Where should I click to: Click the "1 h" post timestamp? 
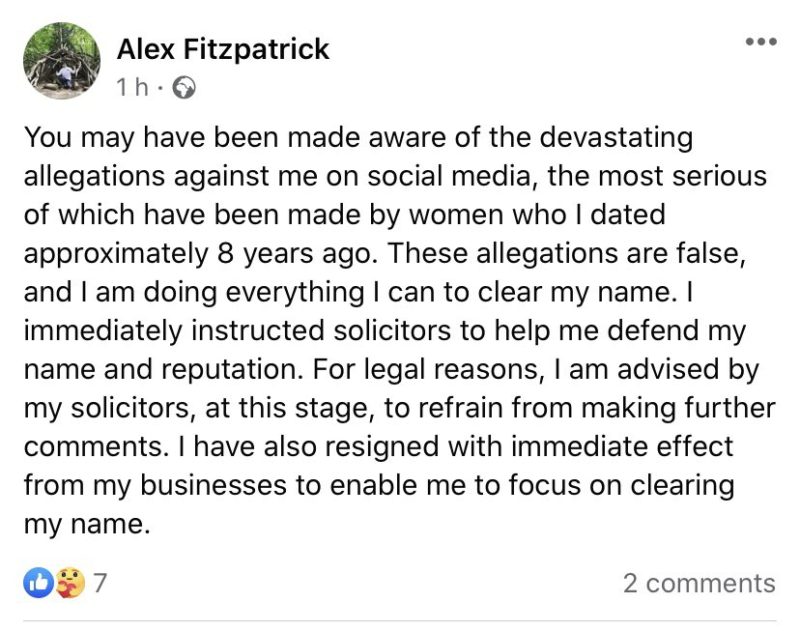[x=132, y=87]
